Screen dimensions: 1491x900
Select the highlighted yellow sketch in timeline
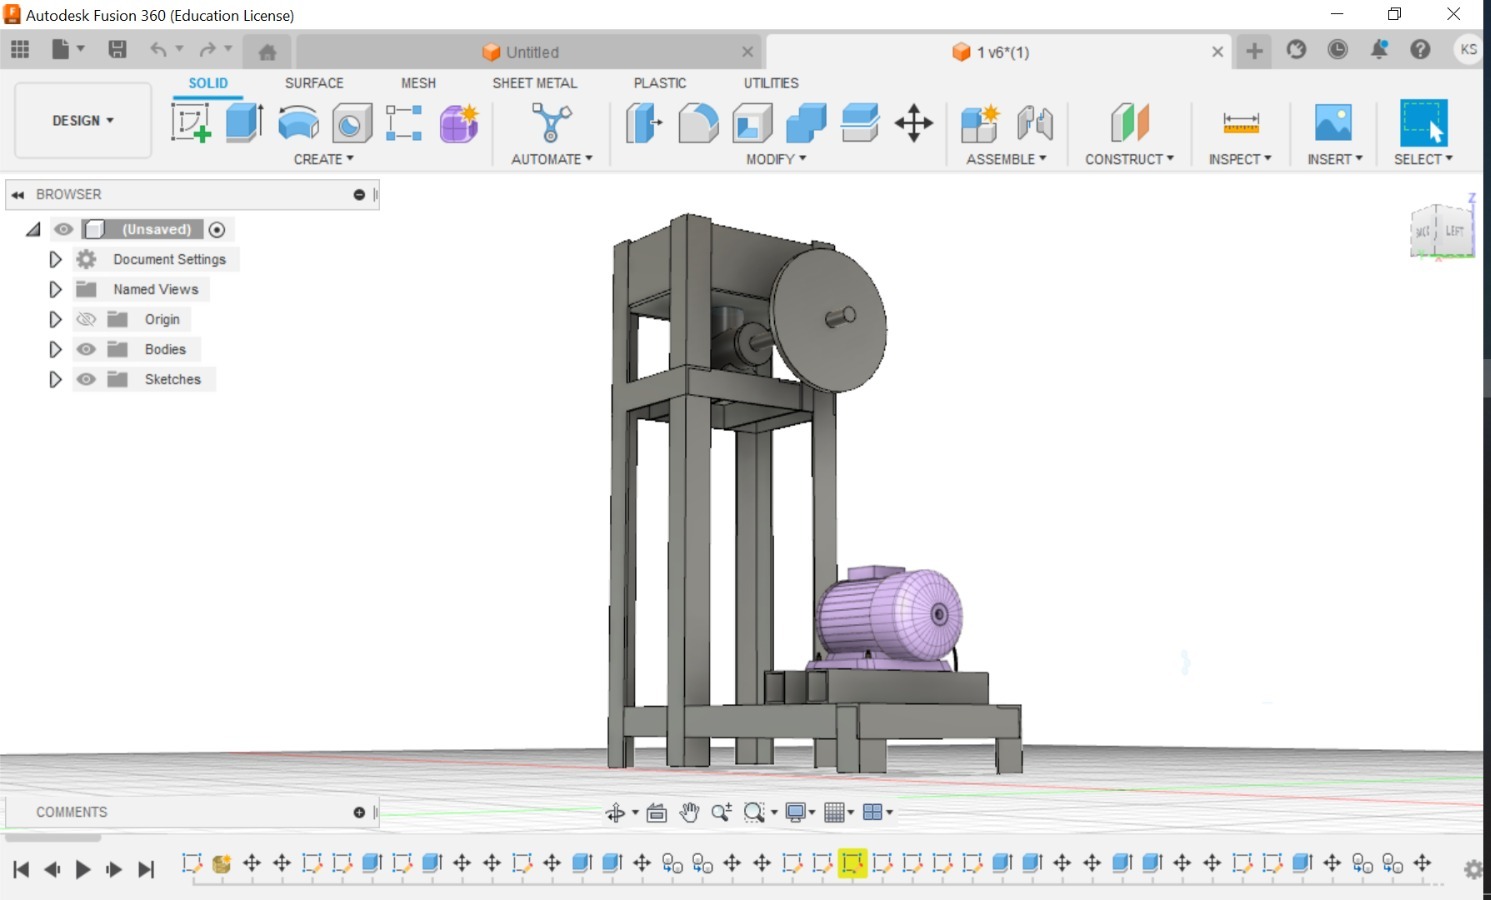852,863
